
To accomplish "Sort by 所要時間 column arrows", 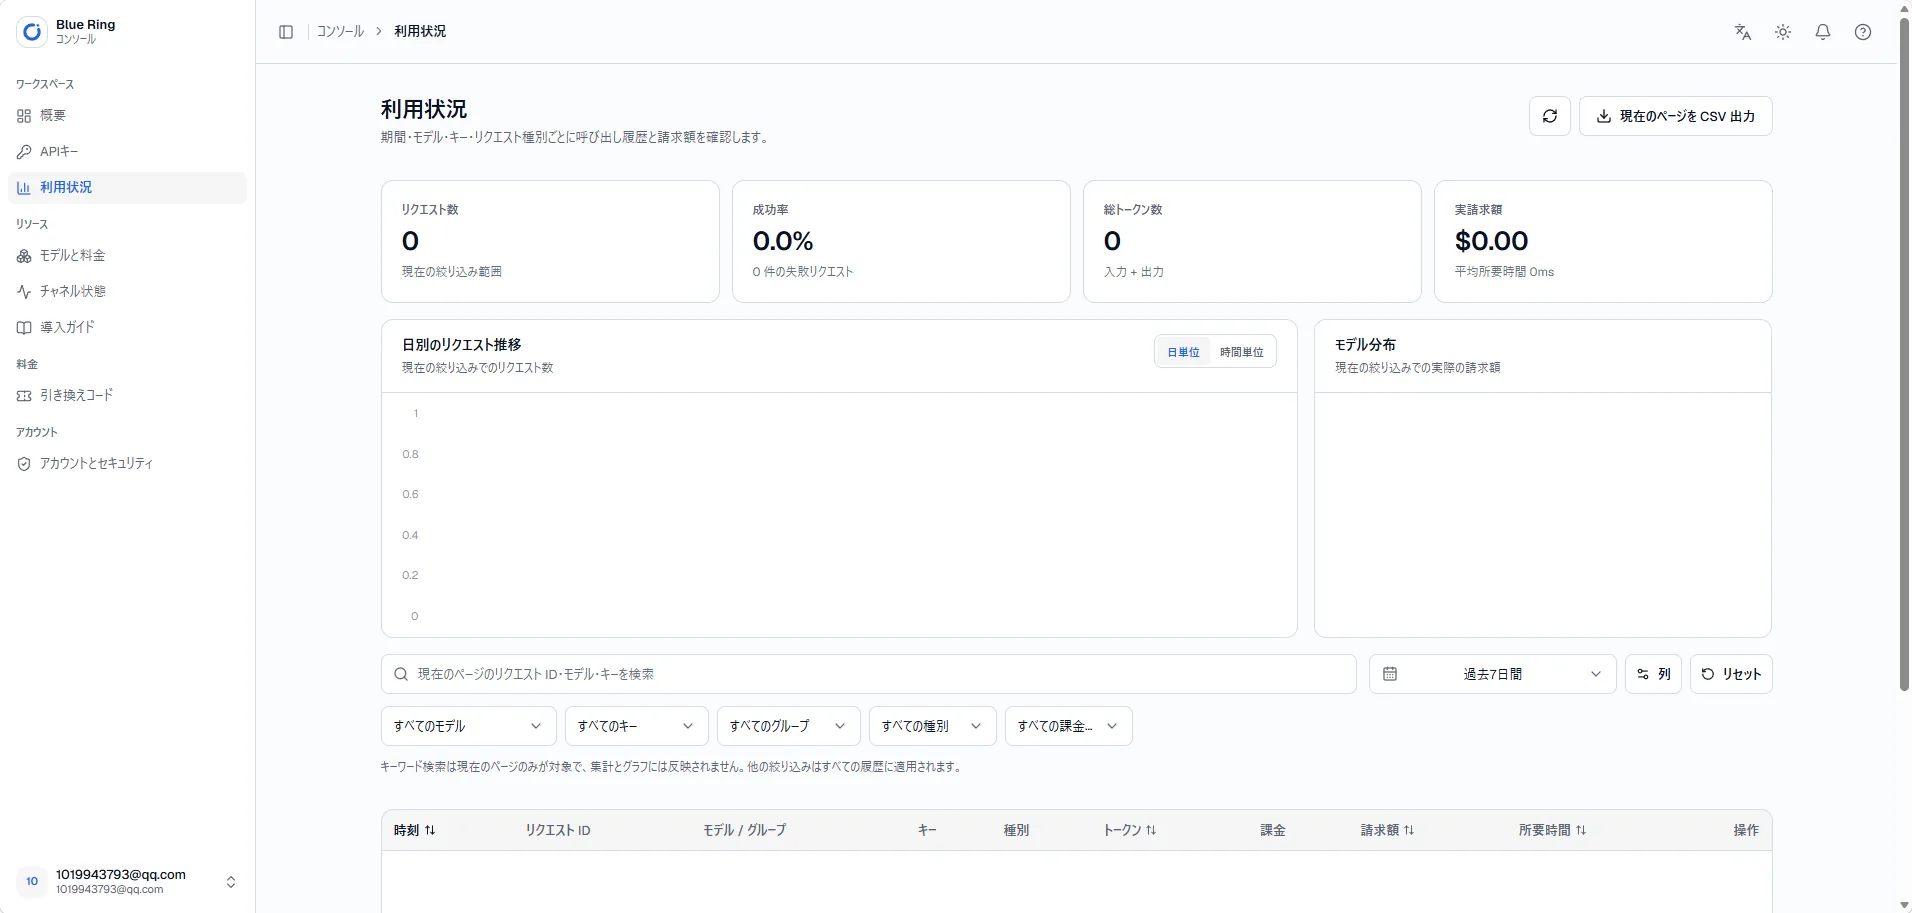I will pos(1581,830).
